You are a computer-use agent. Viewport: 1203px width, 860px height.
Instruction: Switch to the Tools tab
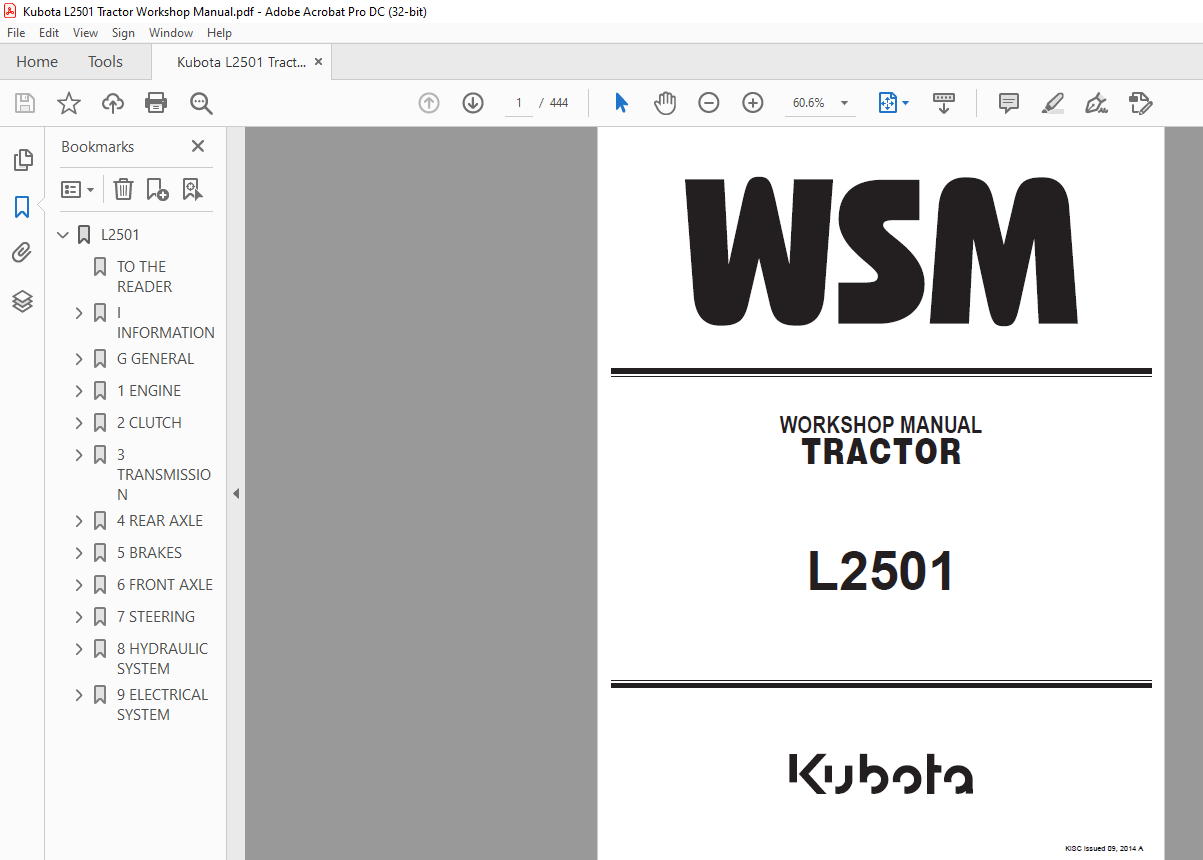[x=105, y=62]
